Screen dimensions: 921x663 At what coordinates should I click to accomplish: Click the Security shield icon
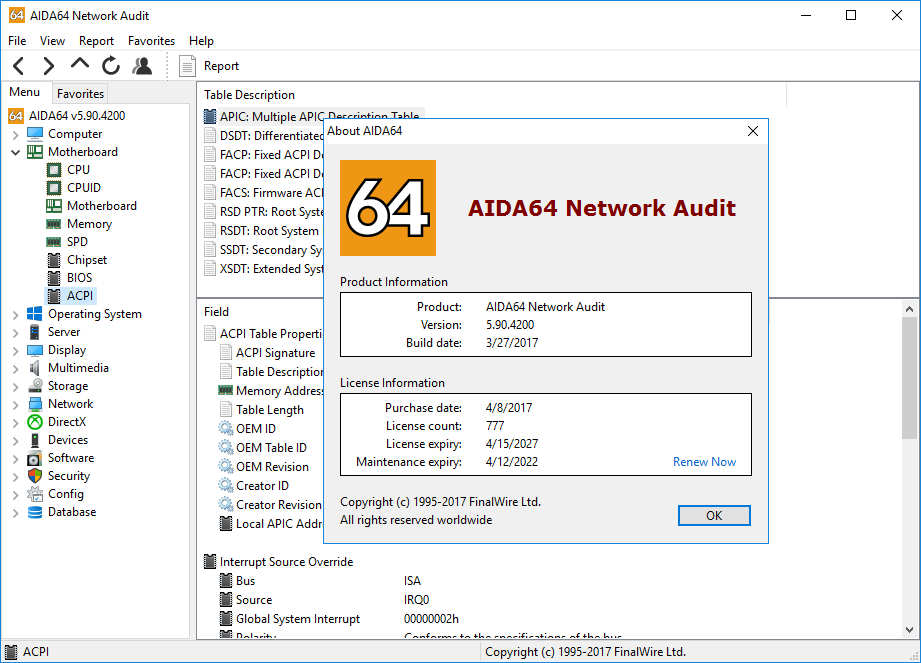pyautogui.click(x=35, y=476)
